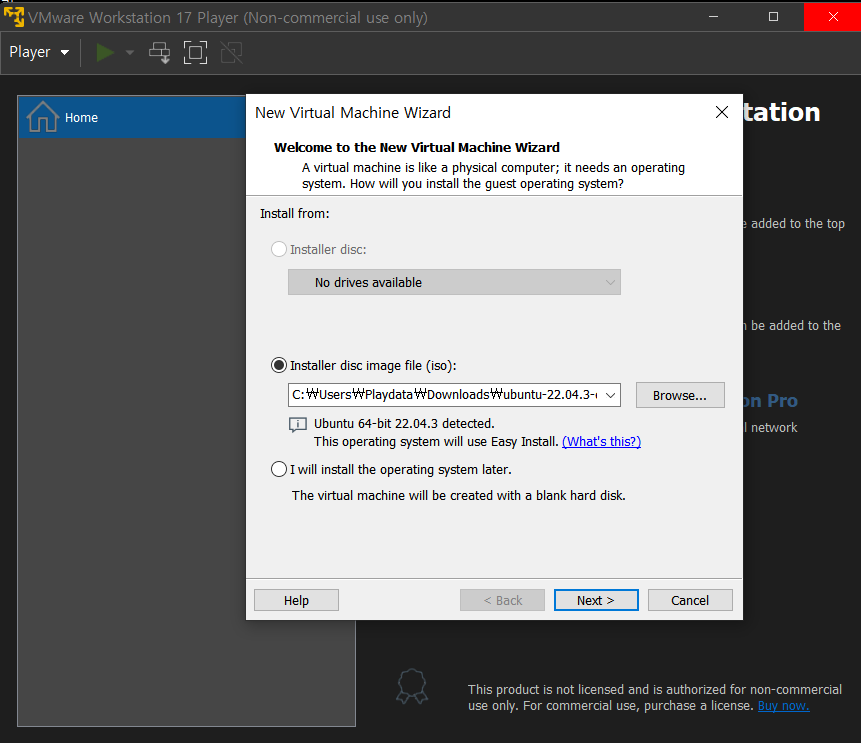Click the green power on play icon

pos(105,53)
